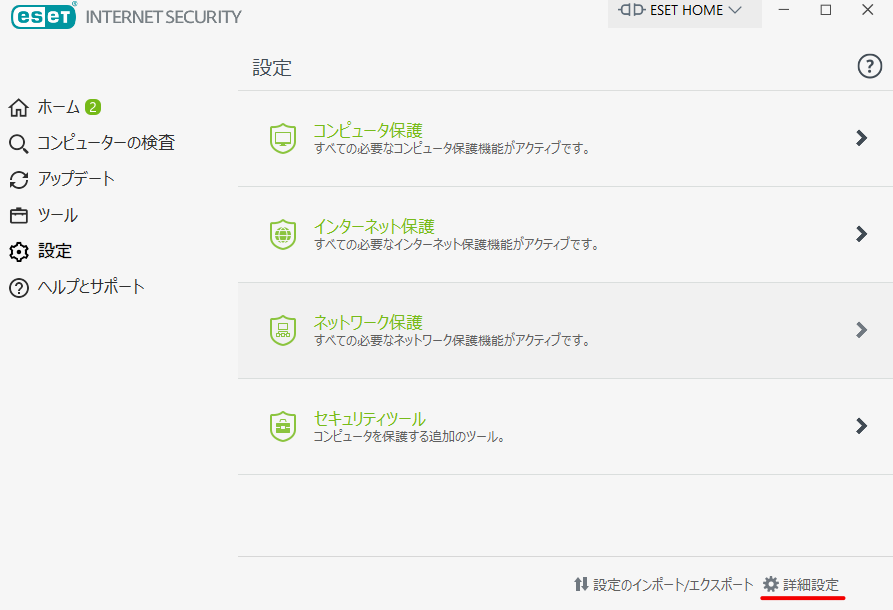Expand コンピュータ保護 with its chevron arrow

pos(861,138)
